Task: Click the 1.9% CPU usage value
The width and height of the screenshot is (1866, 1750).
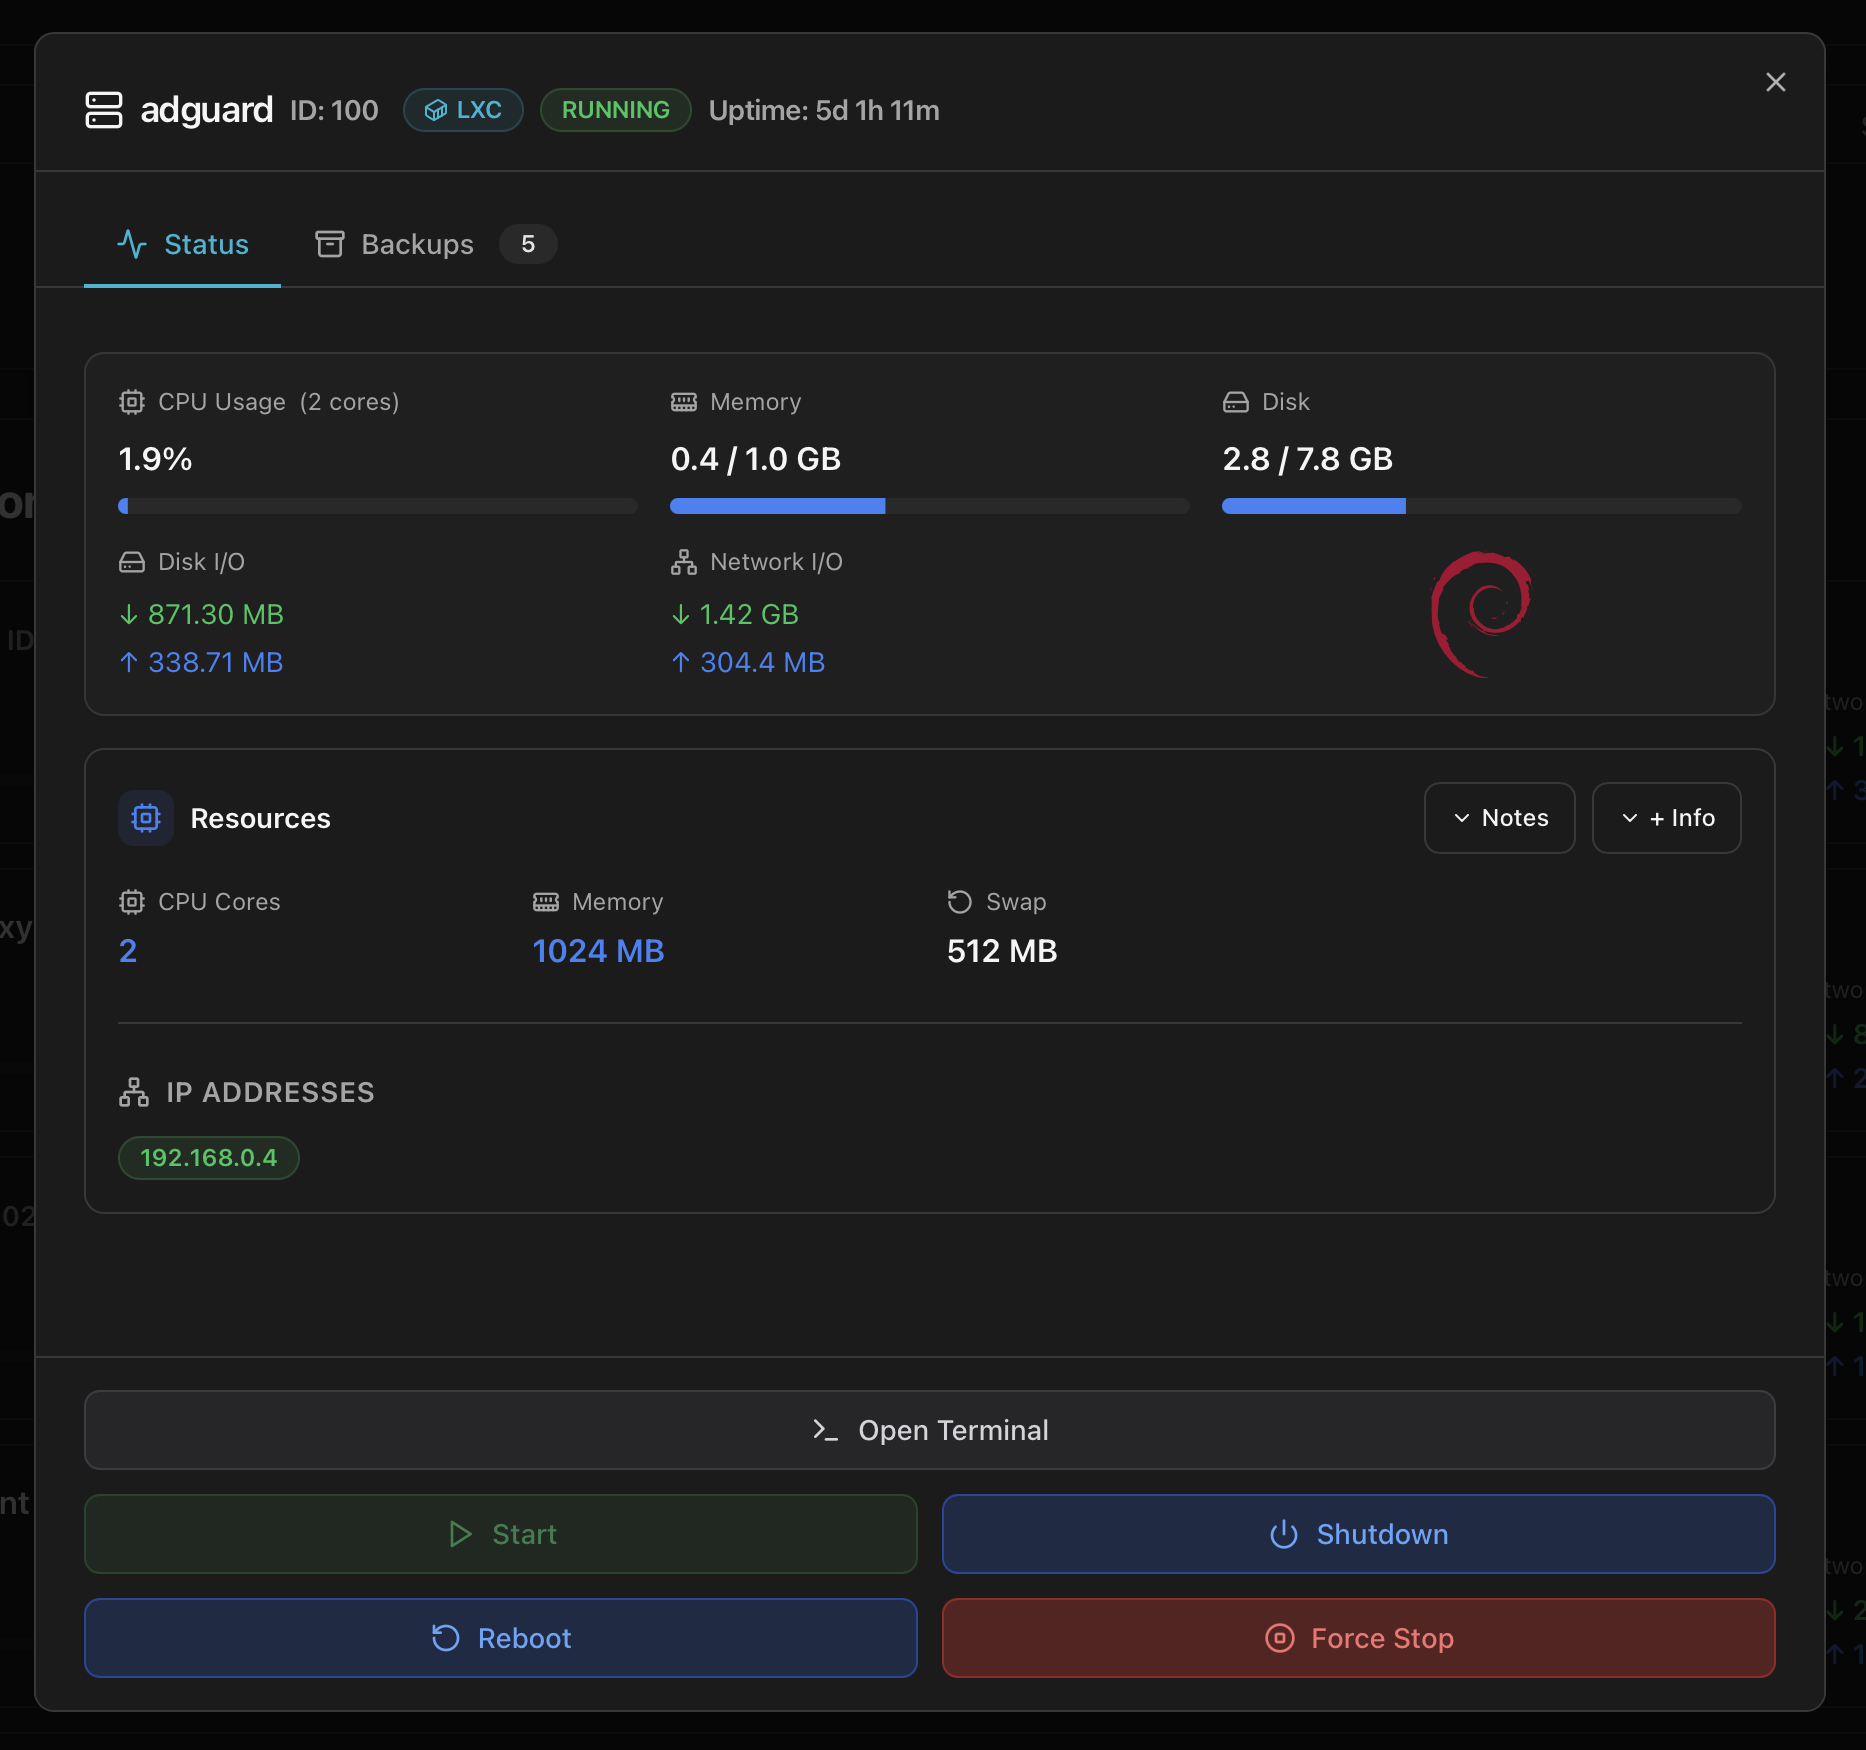Action: pos(155,459)
